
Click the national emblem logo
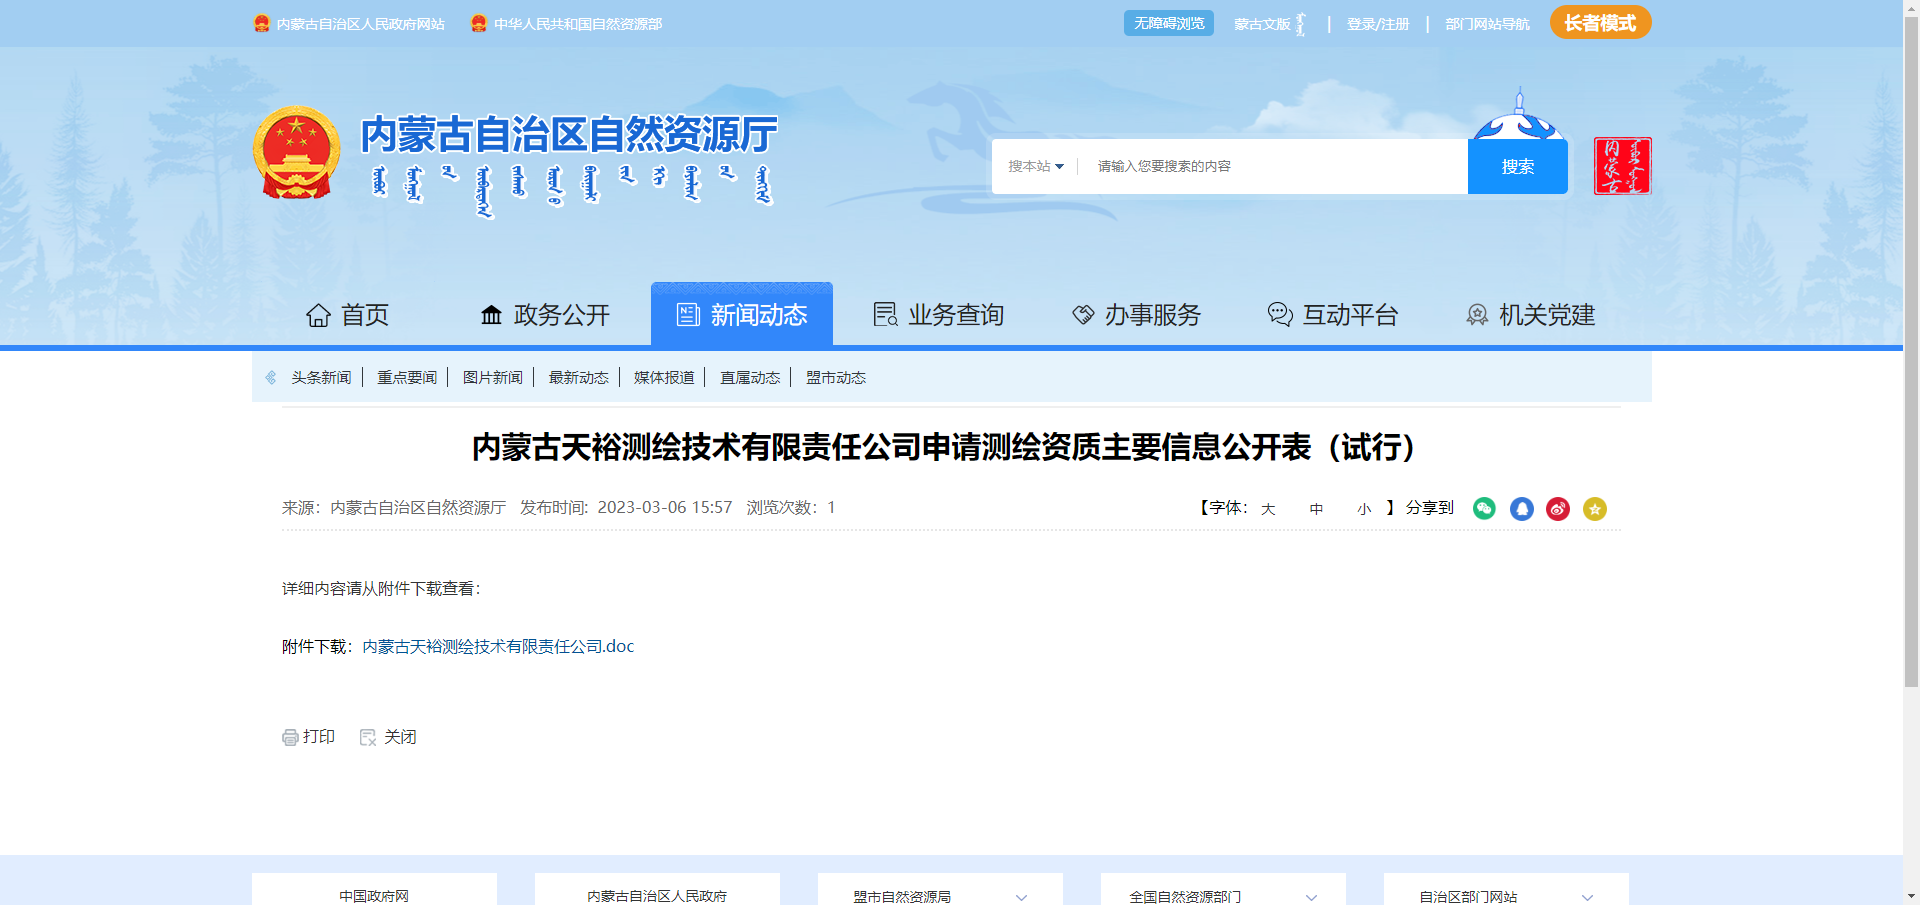click(296, 153)
